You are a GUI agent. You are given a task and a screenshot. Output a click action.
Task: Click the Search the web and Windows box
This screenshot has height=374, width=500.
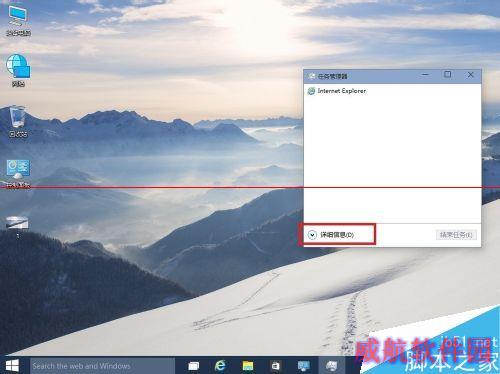point(102,366)
